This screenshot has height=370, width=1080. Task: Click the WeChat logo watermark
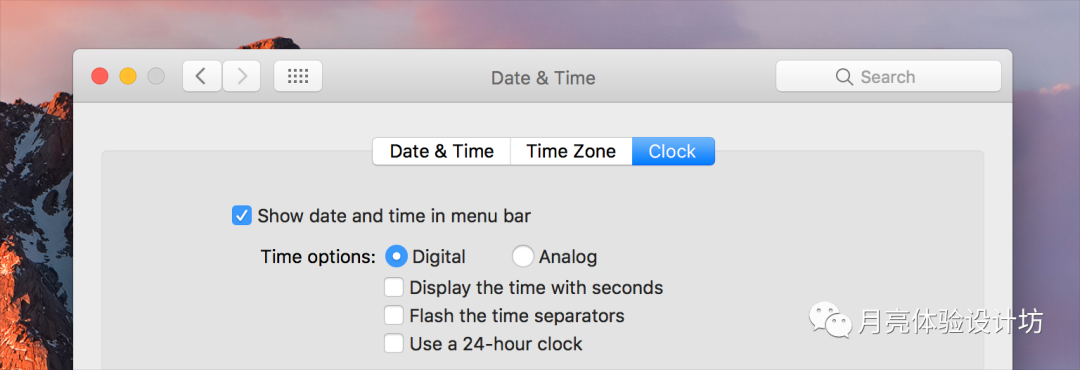(x=830, y=320)
